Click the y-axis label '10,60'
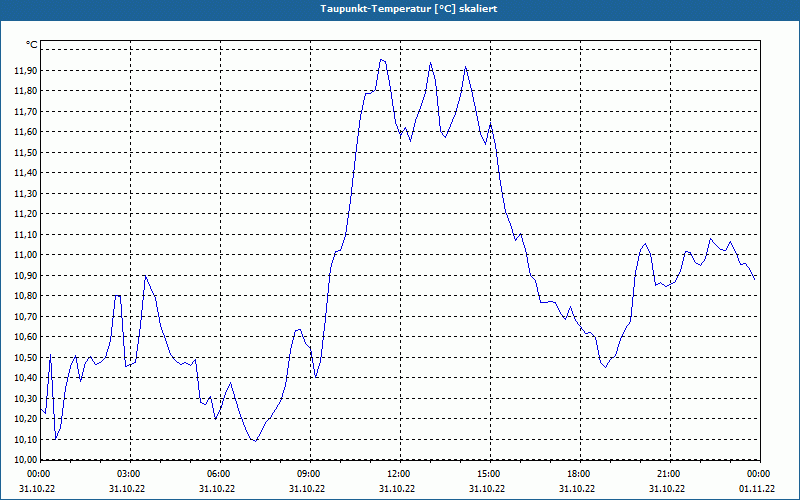This screenshot has width=800, height=500. pos(26,337)
